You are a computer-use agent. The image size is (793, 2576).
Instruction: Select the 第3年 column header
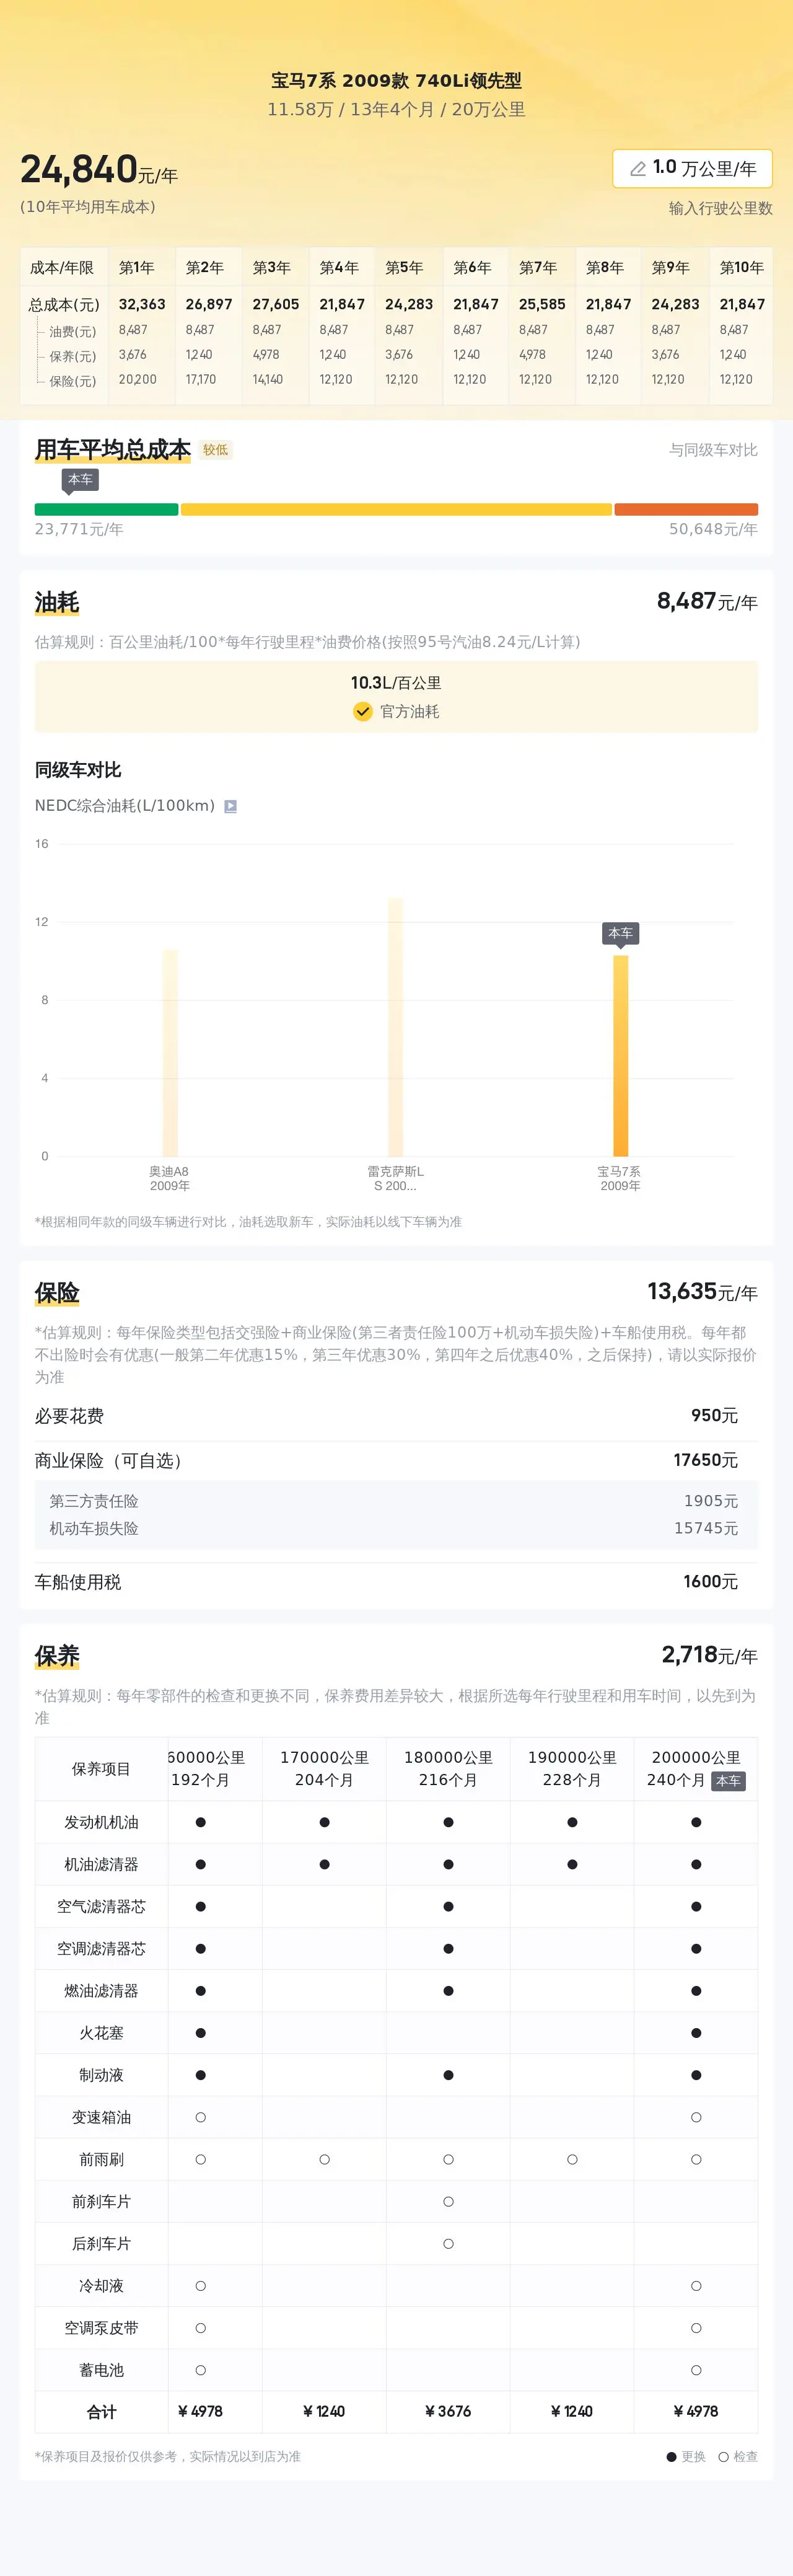[271, 268]
